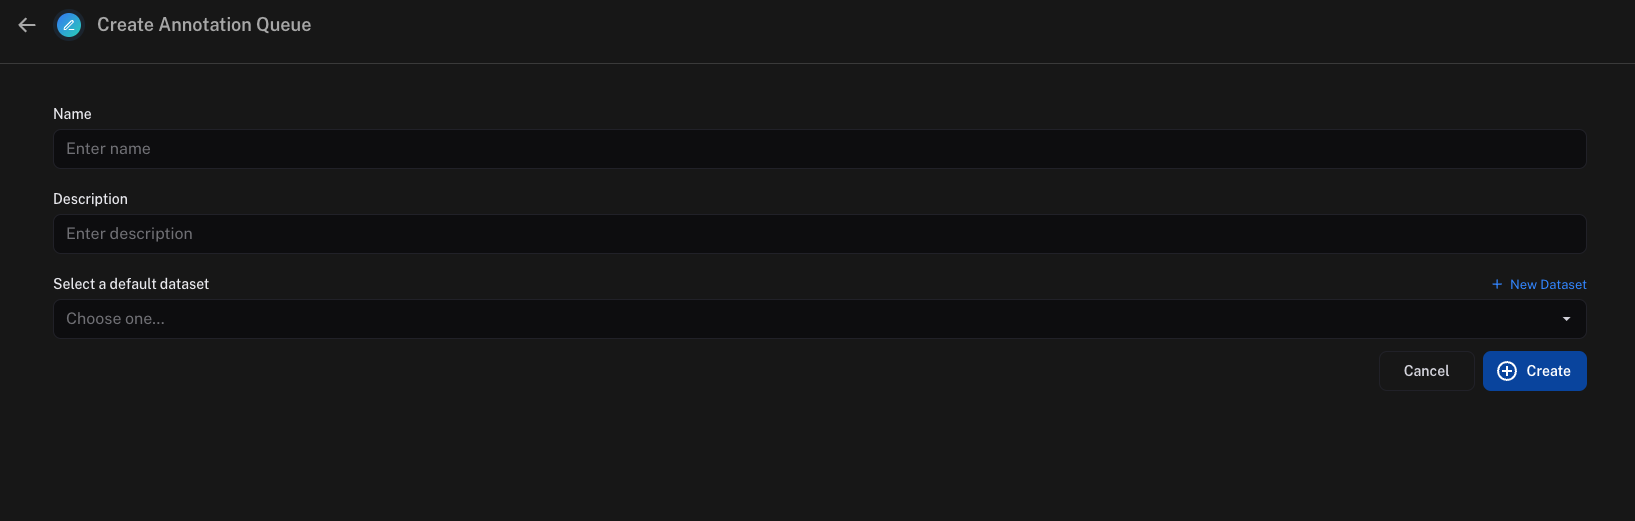Click the "Enter description" placeholder text
The image size is (1635, 521).
pos(129,234)
